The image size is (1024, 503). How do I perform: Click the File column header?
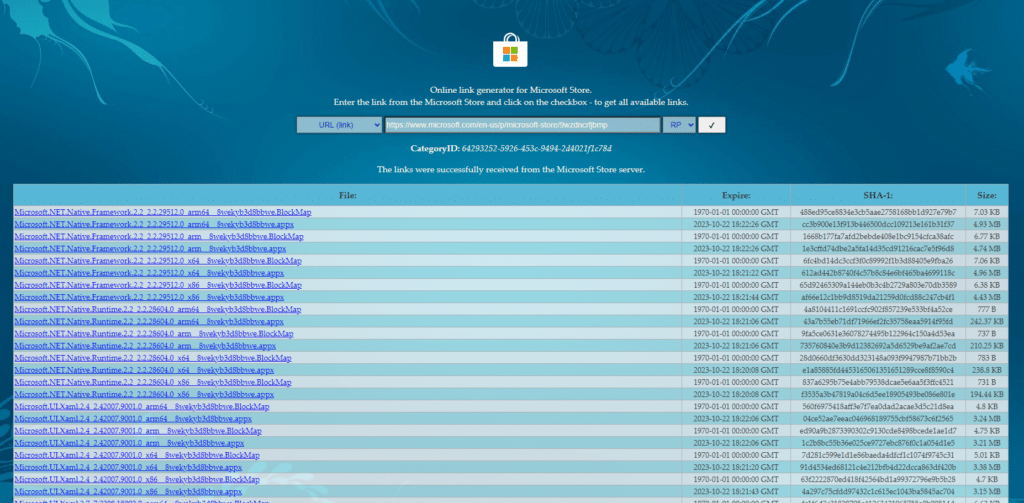[347, 195]
